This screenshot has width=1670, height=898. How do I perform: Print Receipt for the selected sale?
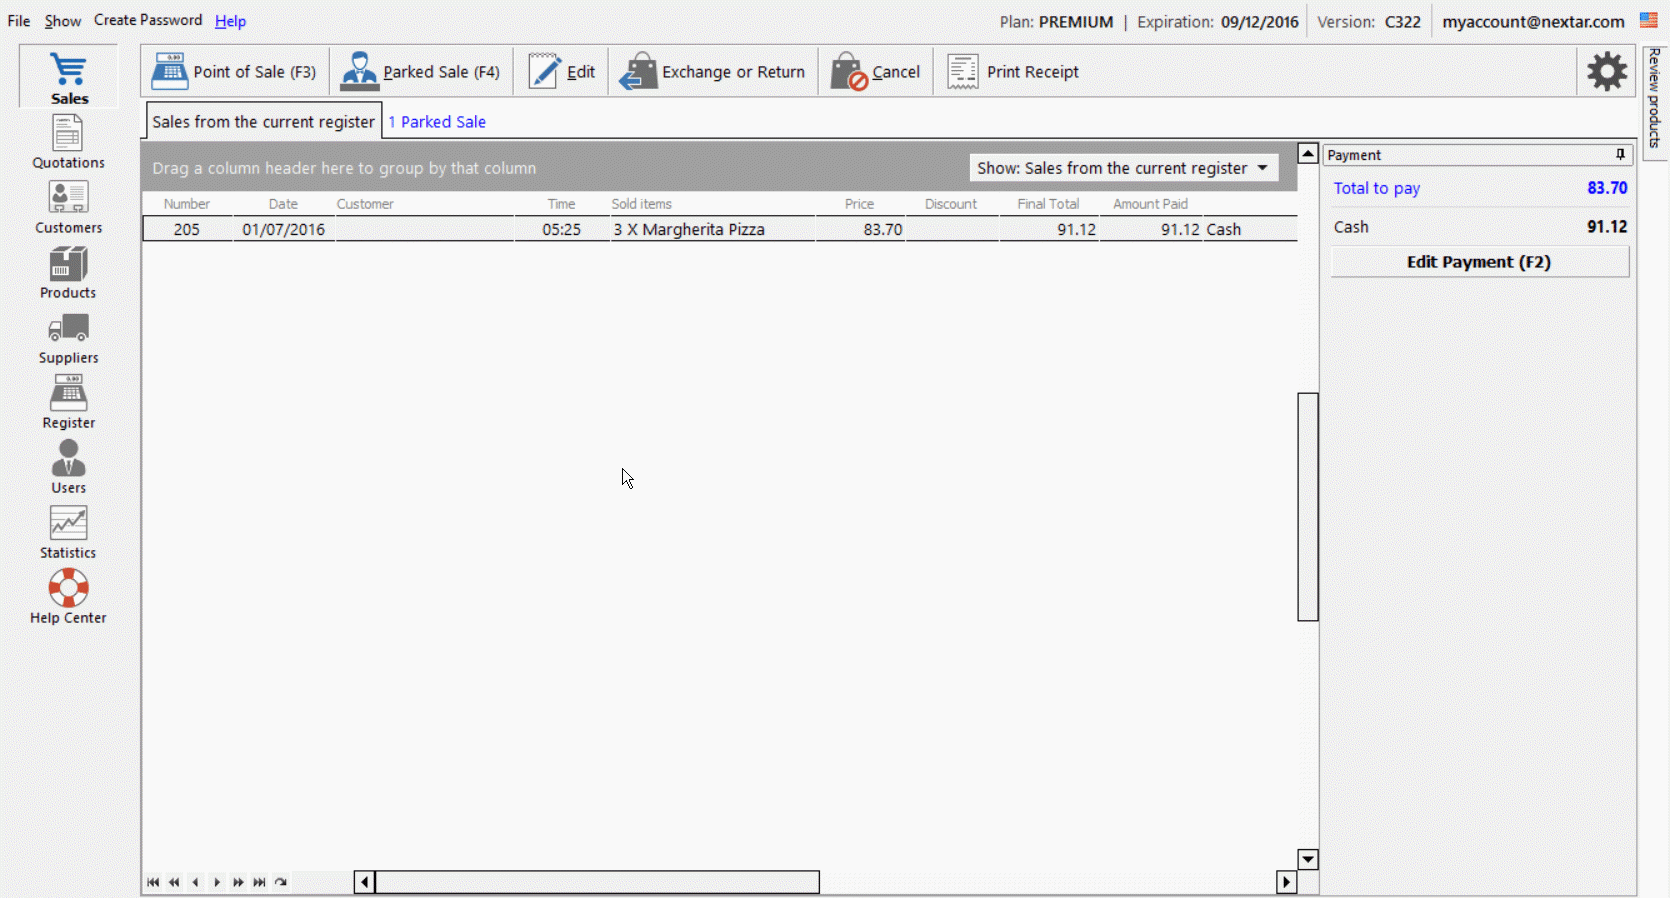[1013, 72]
